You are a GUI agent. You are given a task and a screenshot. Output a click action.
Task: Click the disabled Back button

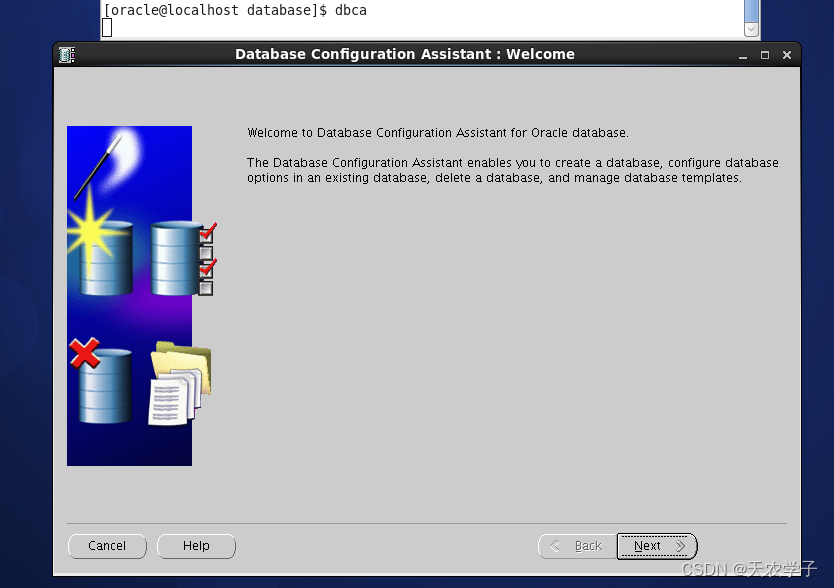click(578, 546)
